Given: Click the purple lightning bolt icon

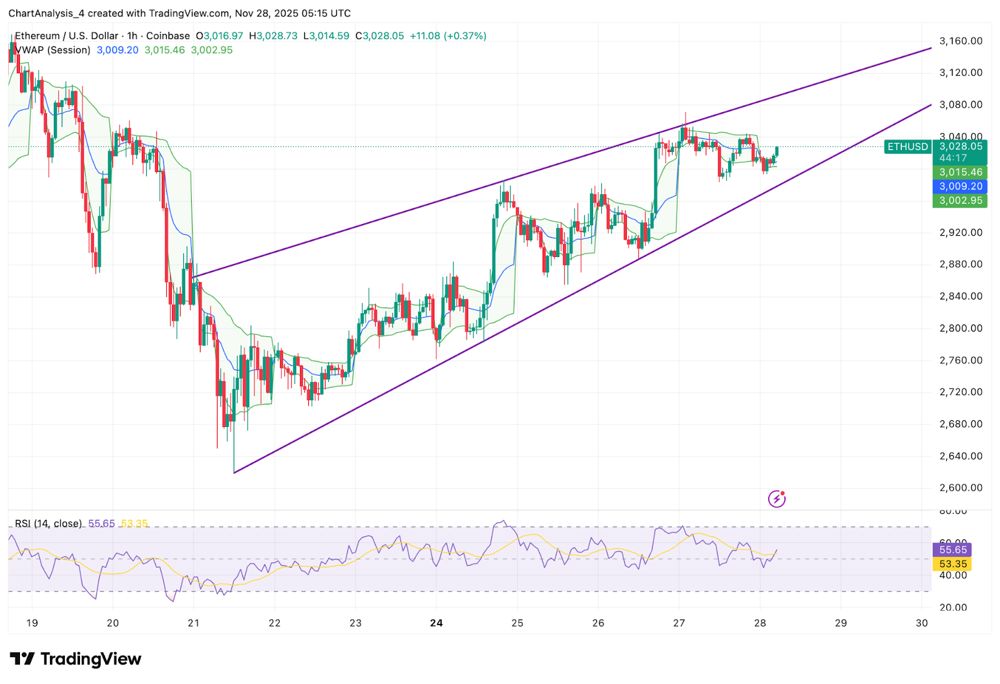Looking at the screenshot, I should pyautogui.click(x=777, y=498).
